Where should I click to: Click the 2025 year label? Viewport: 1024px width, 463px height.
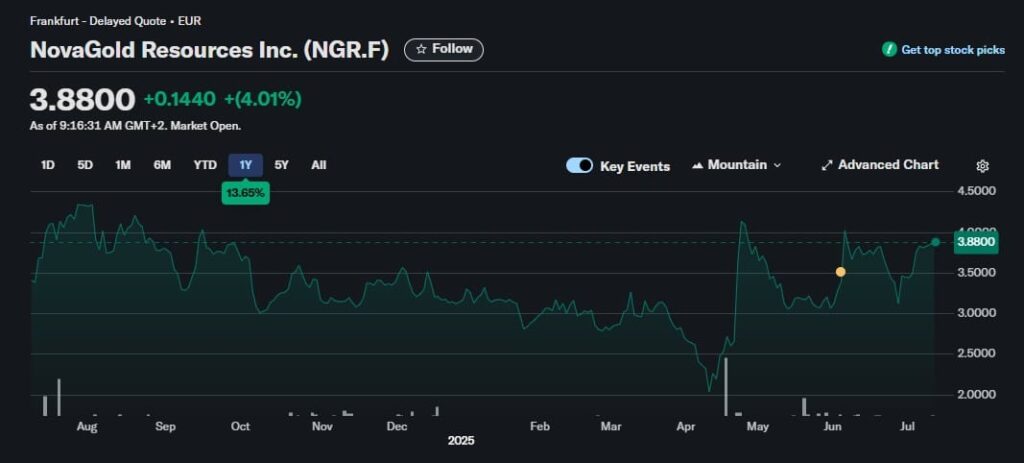point(461,441)
